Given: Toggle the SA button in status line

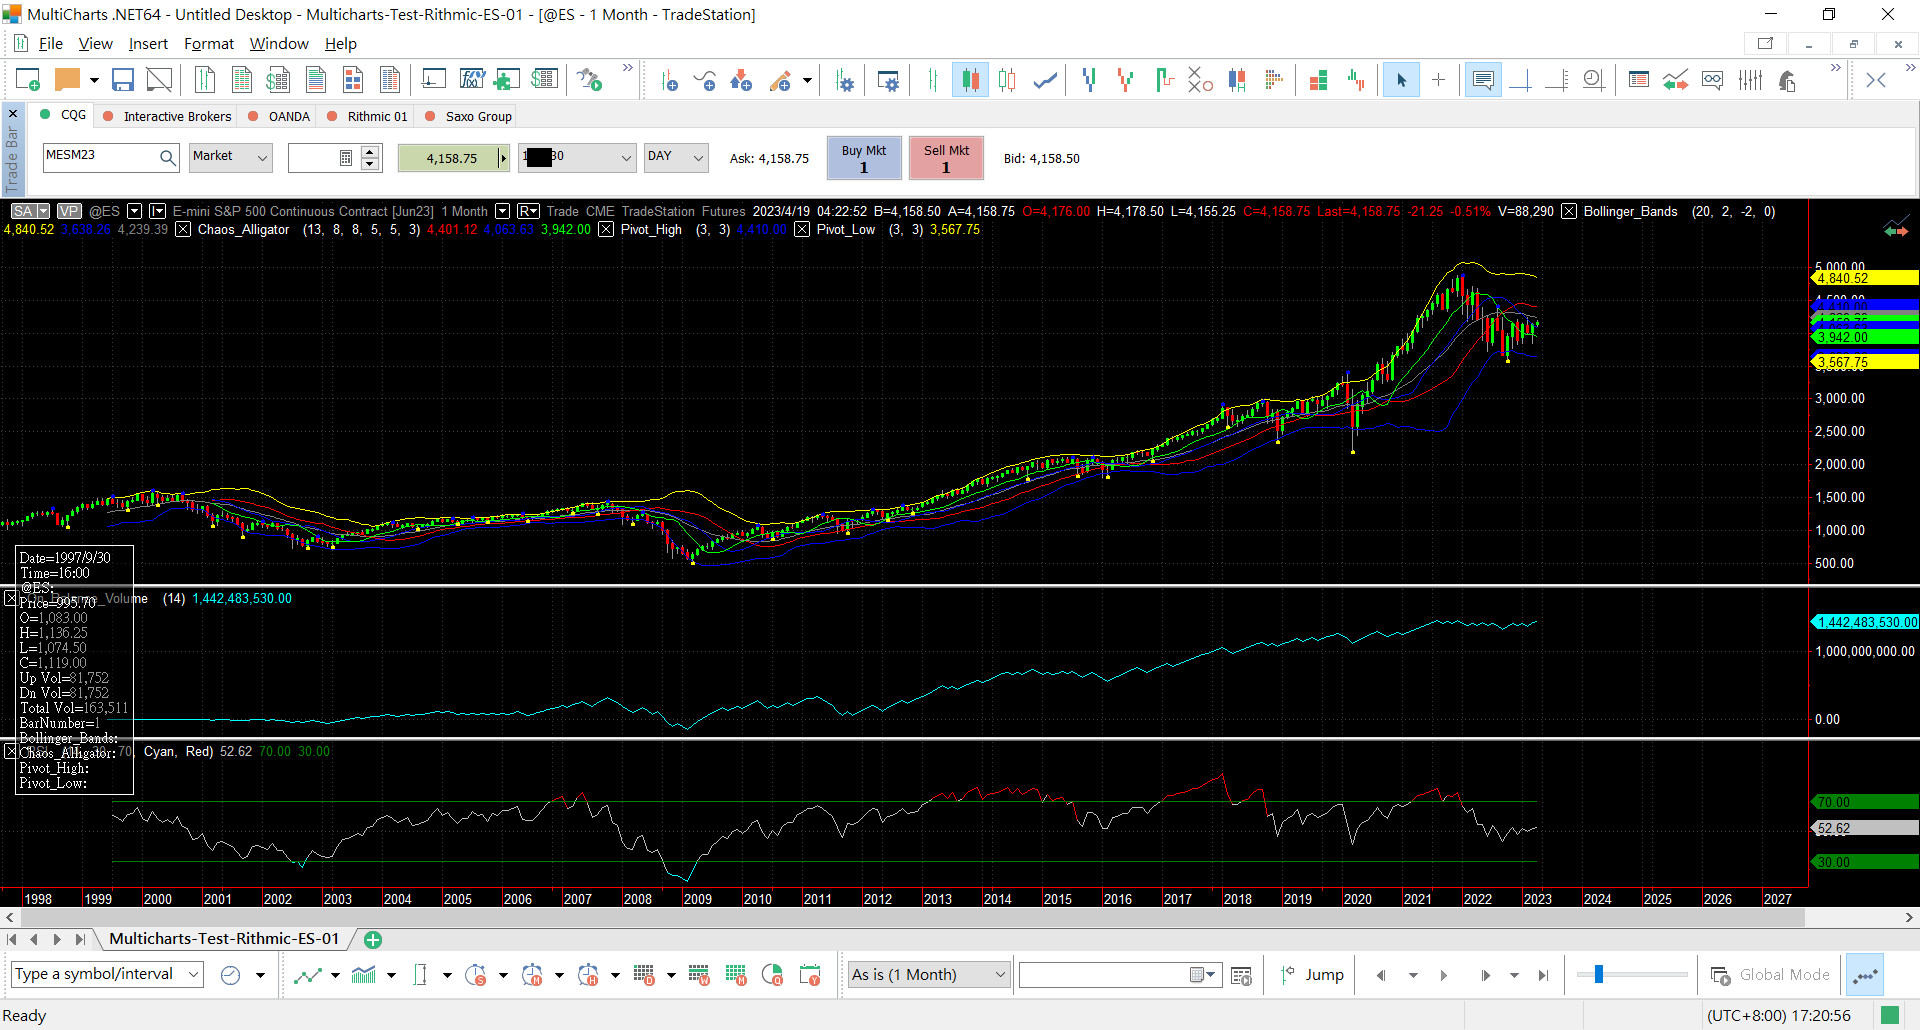Looking at the screenshot, I should [30, 211].
